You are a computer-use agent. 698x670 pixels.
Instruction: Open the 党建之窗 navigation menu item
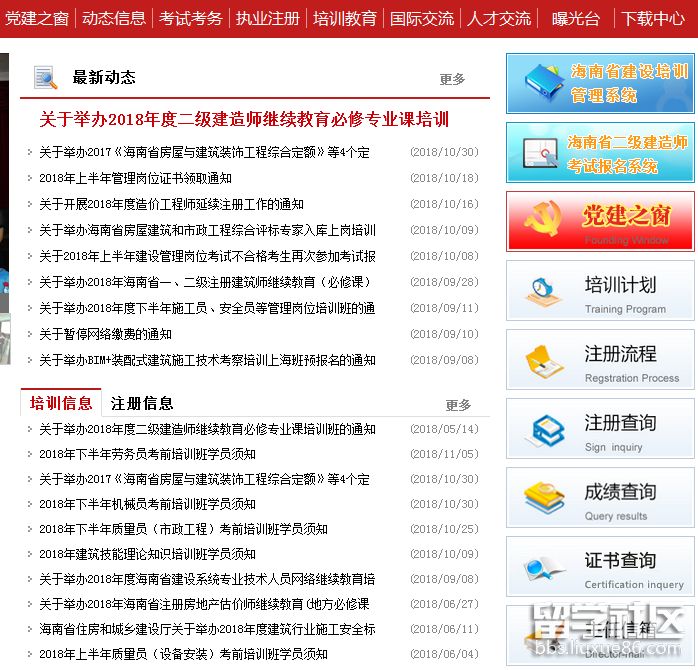click(37, 19)
